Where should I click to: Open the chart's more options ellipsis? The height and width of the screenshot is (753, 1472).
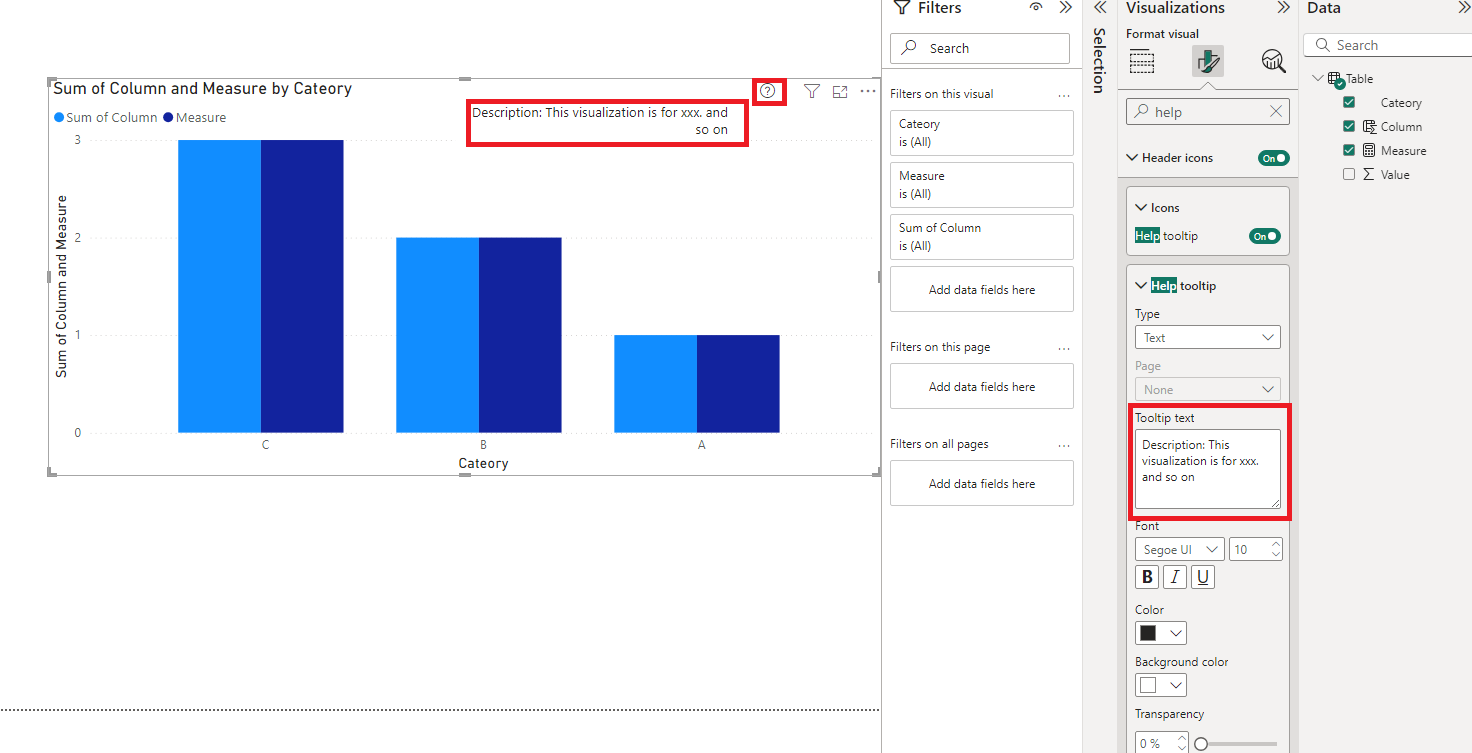point(868,91)
